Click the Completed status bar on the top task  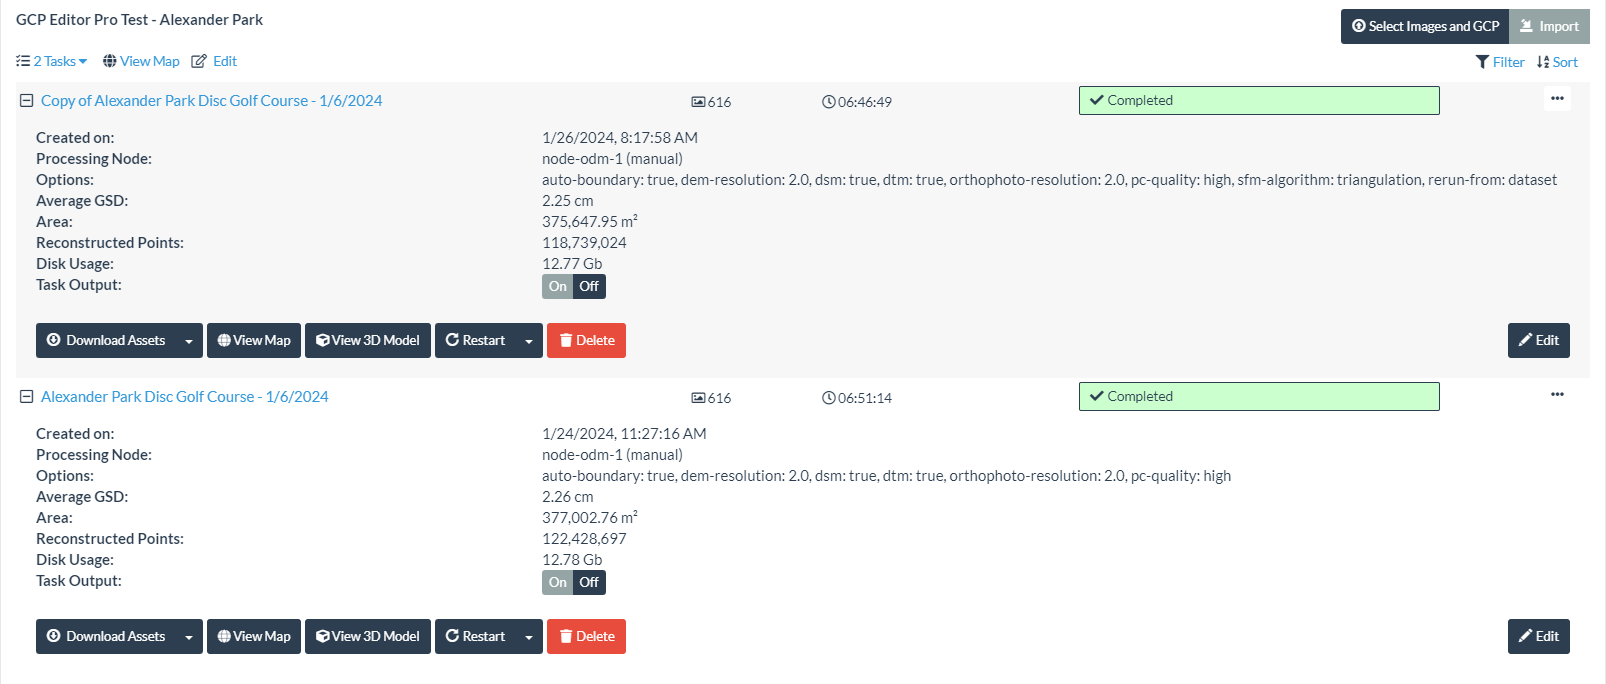pyautogui.click(x=1258, y=100)
